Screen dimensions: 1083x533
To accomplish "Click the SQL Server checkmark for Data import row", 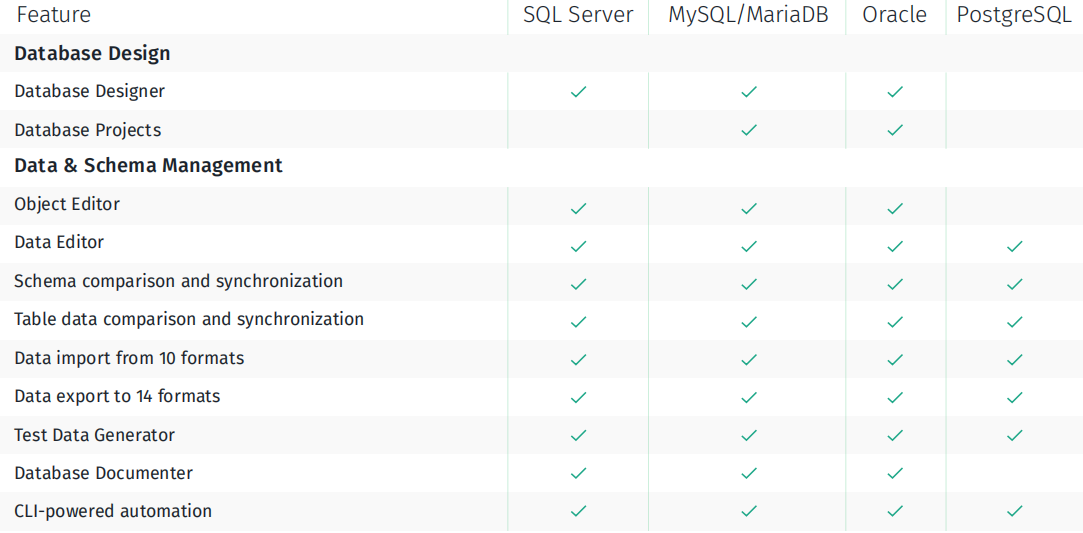I will (578, 359).
